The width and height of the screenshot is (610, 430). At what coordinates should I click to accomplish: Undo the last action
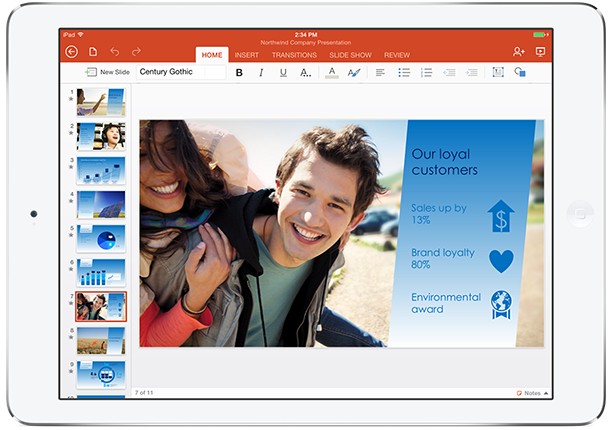tap(114, 51)
